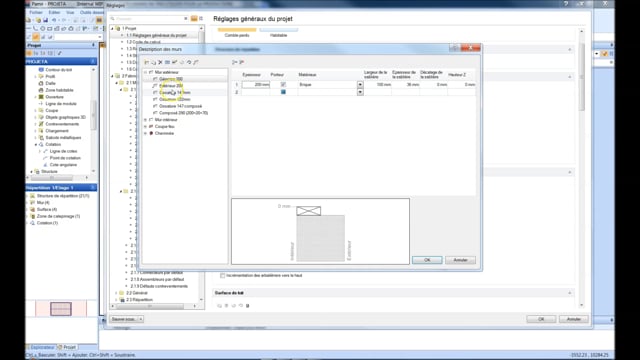This screenshot has height=360, width=640.
Task: Expand Mur intérieur tree node
Action: 145,120
